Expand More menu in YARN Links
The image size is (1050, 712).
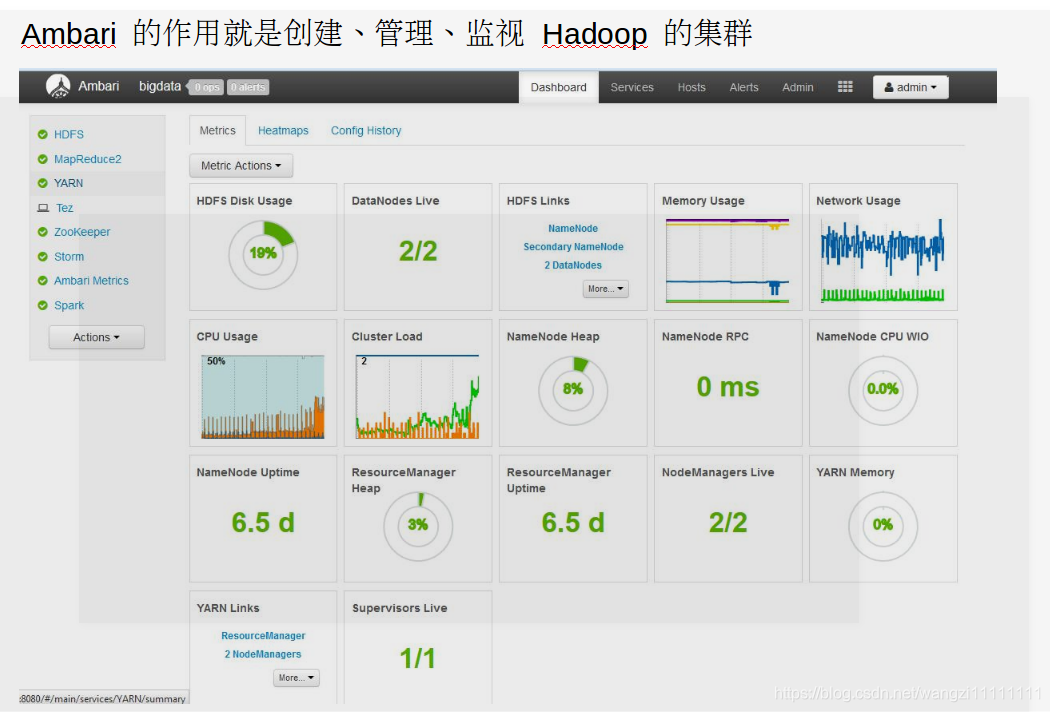296,678
